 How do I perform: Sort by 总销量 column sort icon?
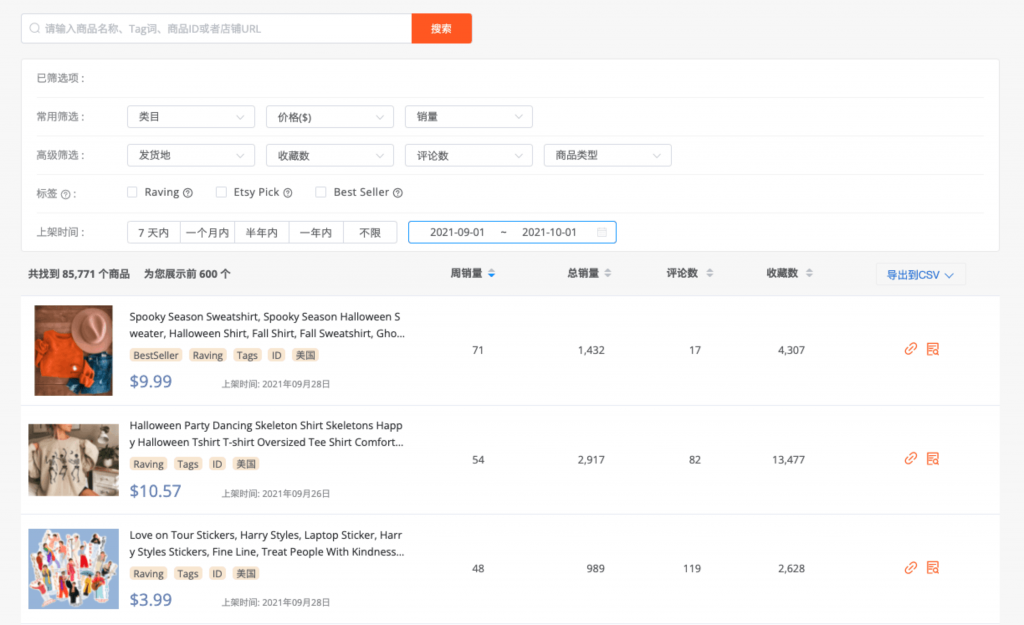pos(608,274)
